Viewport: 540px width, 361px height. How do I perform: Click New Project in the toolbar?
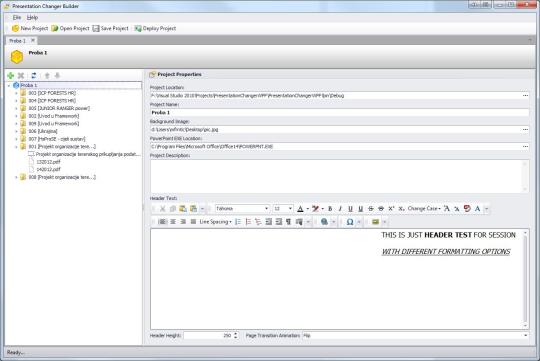click(x=30, y=28)
